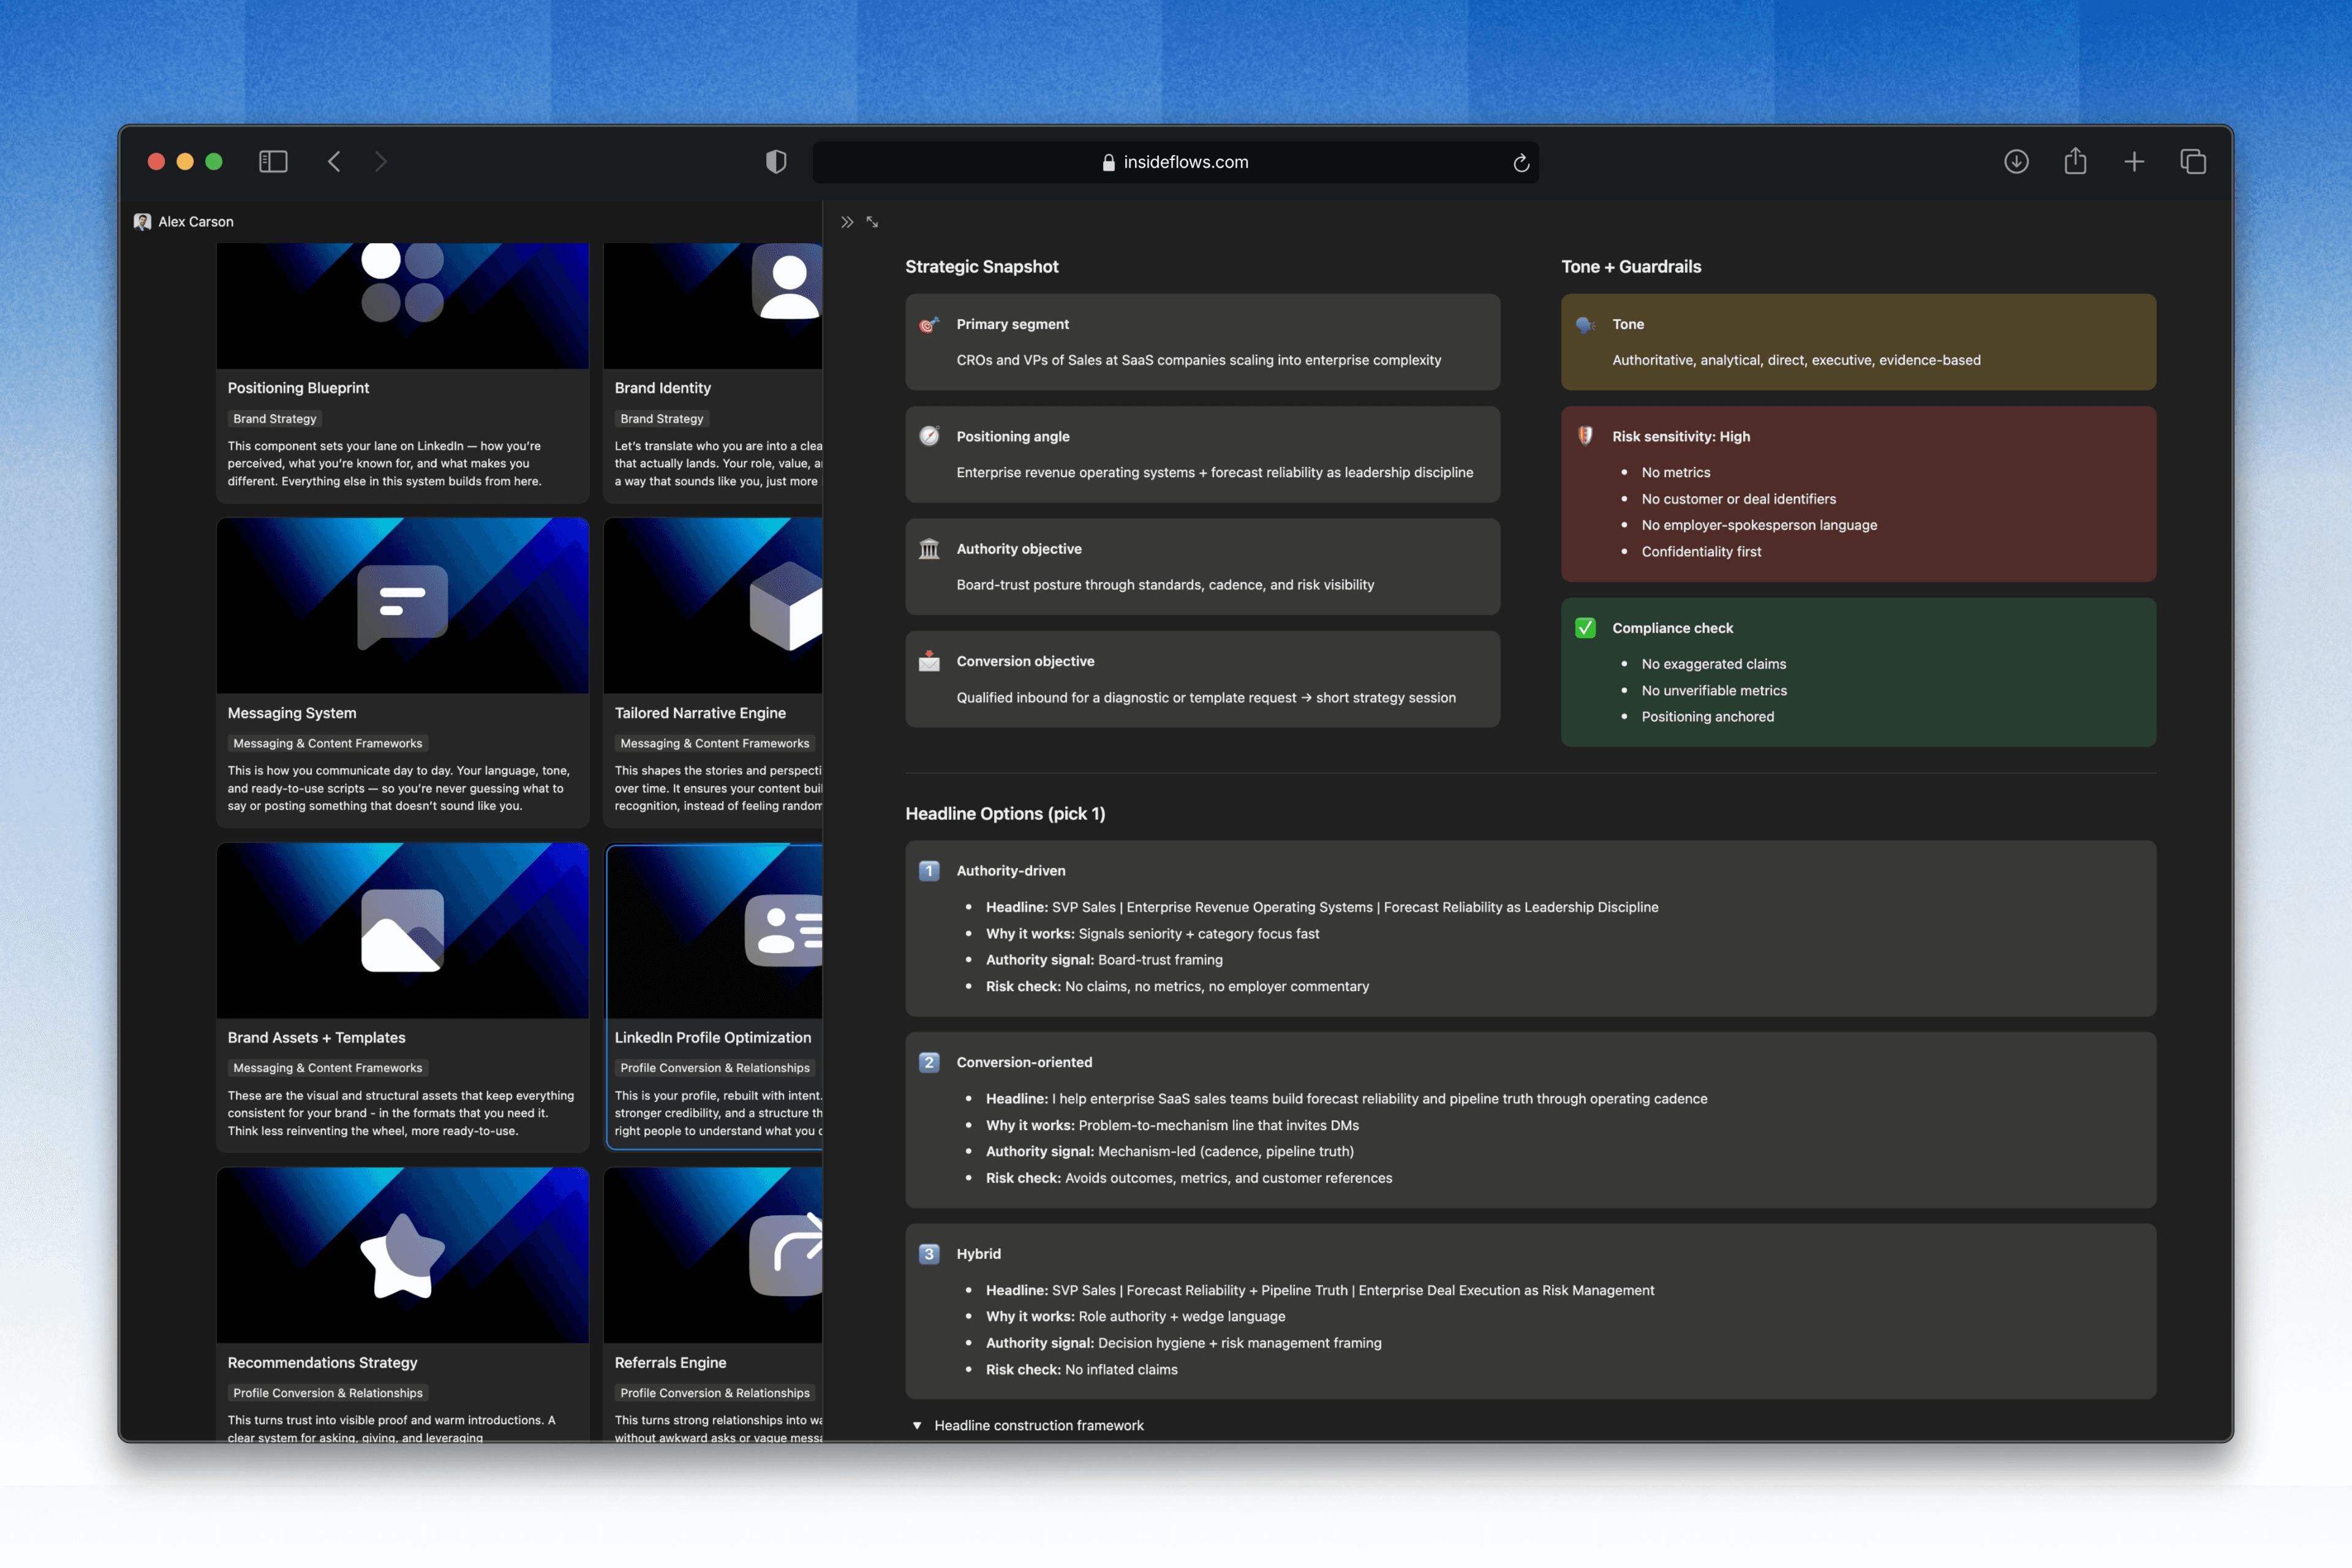Show tab overview icon

(2193, 162)
